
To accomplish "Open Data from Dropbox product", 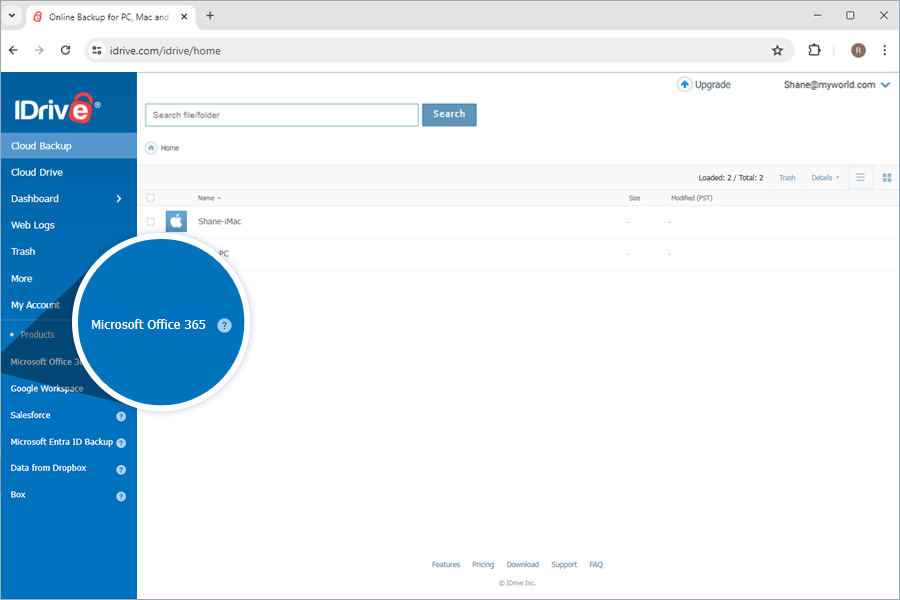I will click(x=48, y=468).
